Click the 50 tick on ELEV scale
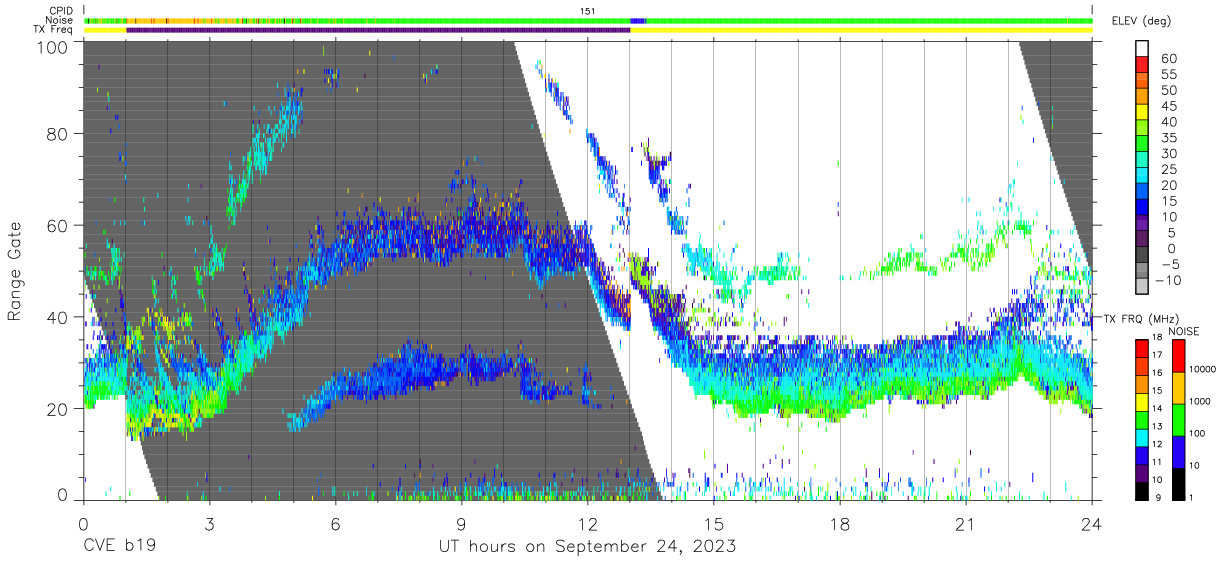 (x=1167, y=91)
